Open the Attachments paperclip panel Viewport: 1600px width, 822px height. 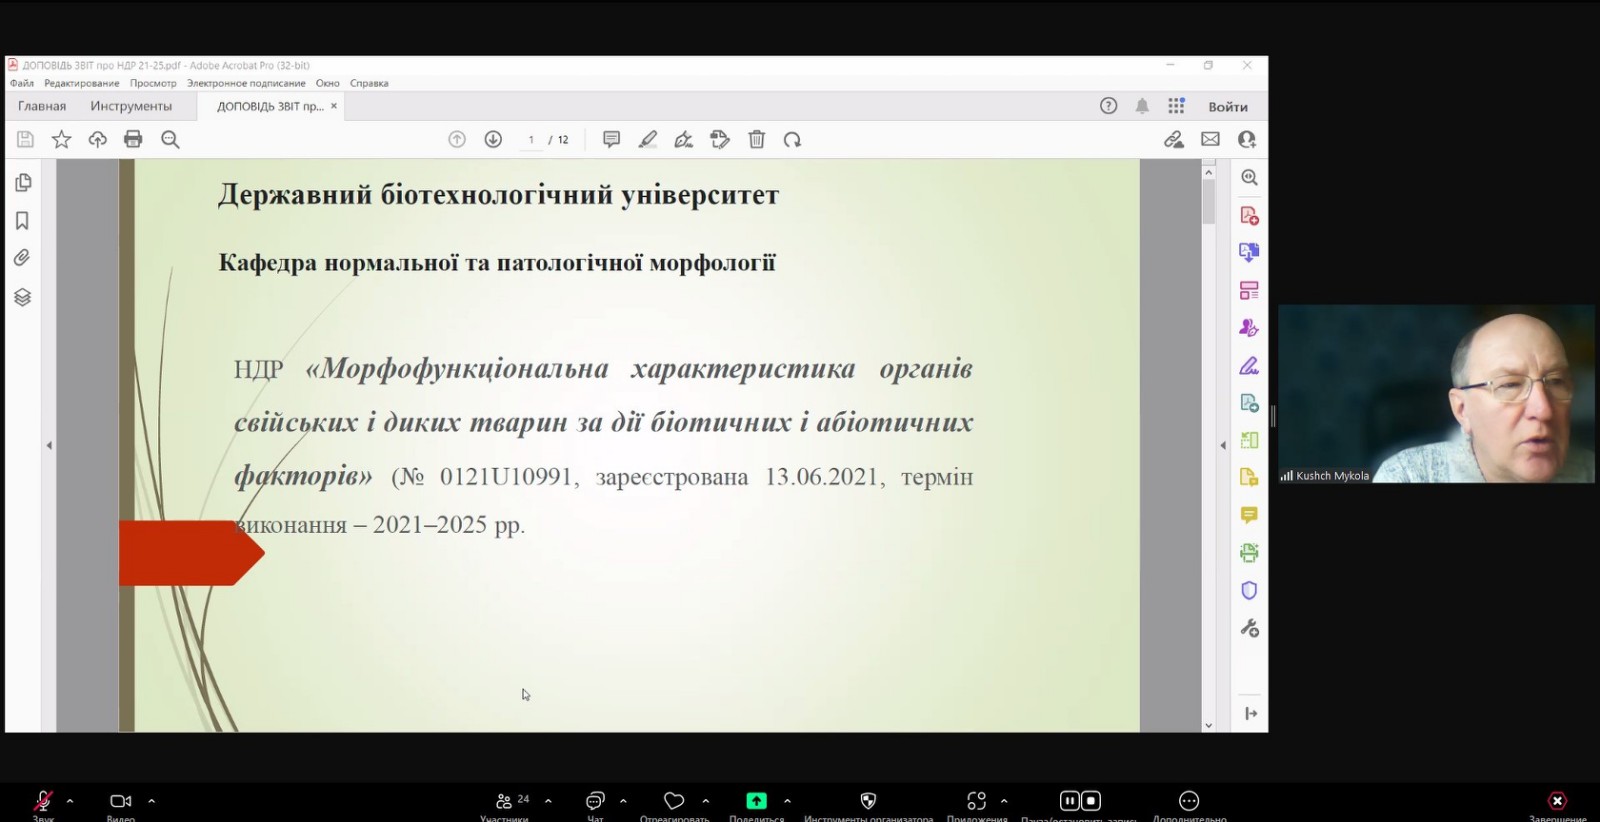22,258
